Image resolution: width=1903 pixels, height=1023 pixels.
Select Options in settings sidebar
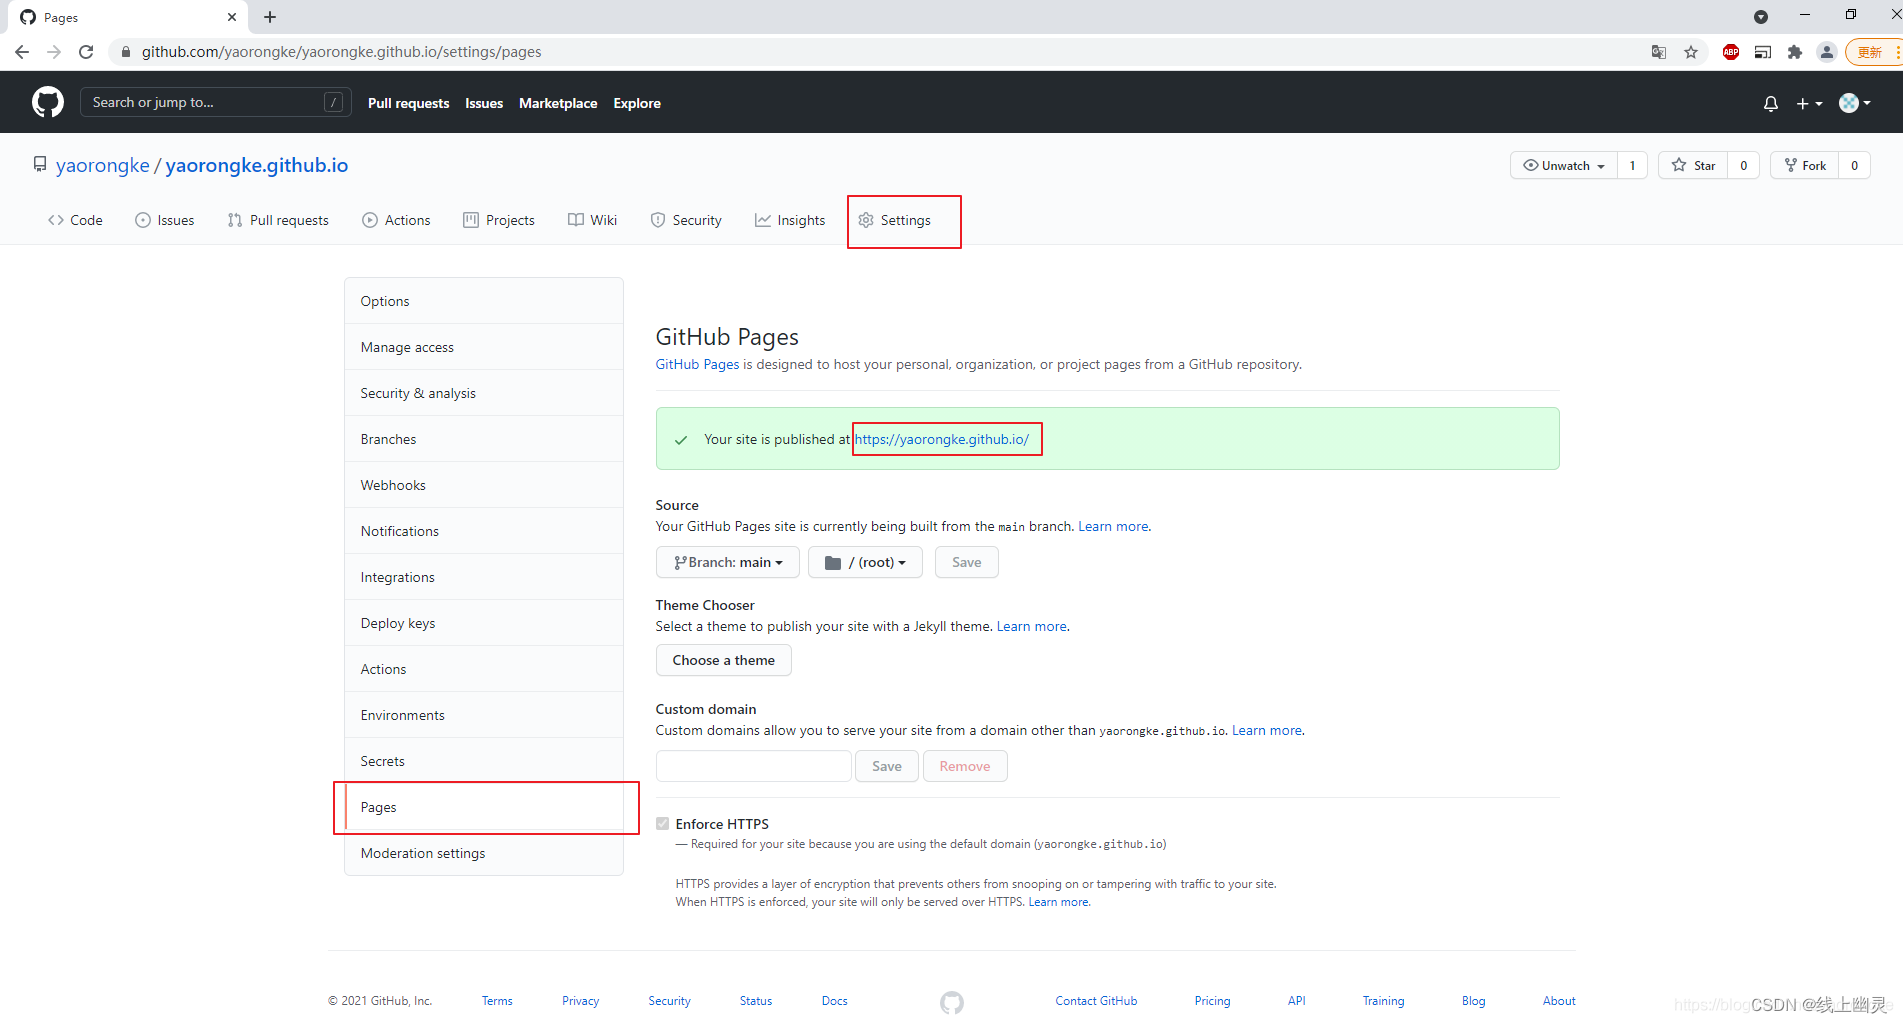point(484,301)
